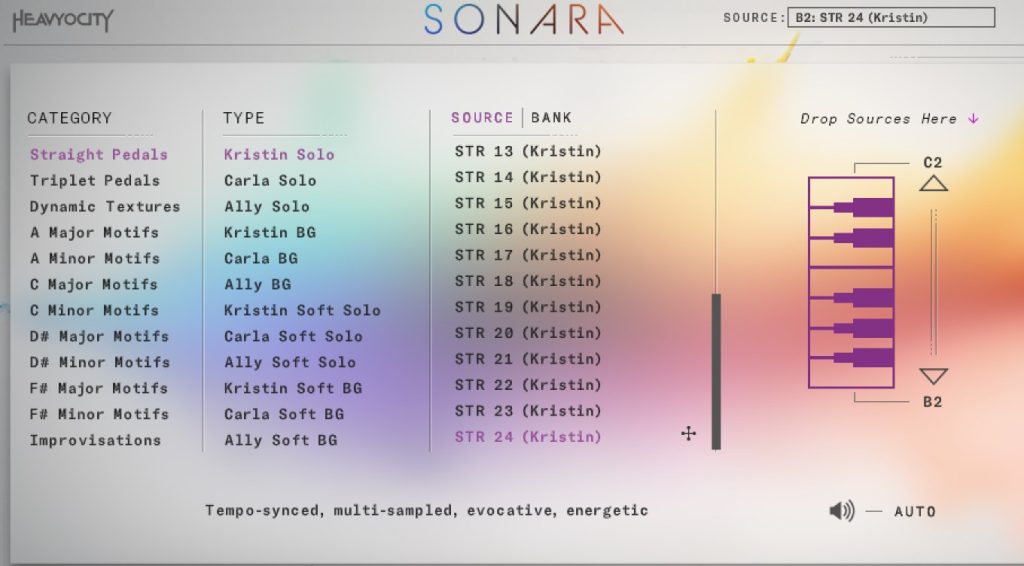The image size is (1024, 566).
Task: Click the vertical key range slider track
Action: pos(933,280)
